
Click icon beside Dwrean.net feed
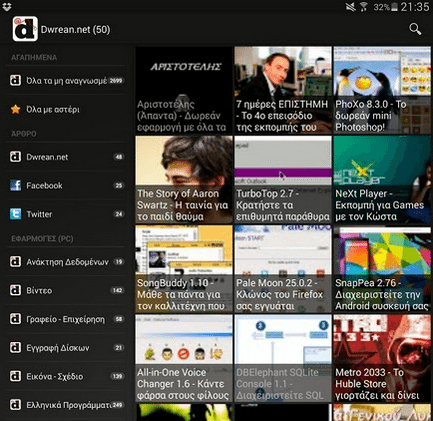tap(15, 157)
